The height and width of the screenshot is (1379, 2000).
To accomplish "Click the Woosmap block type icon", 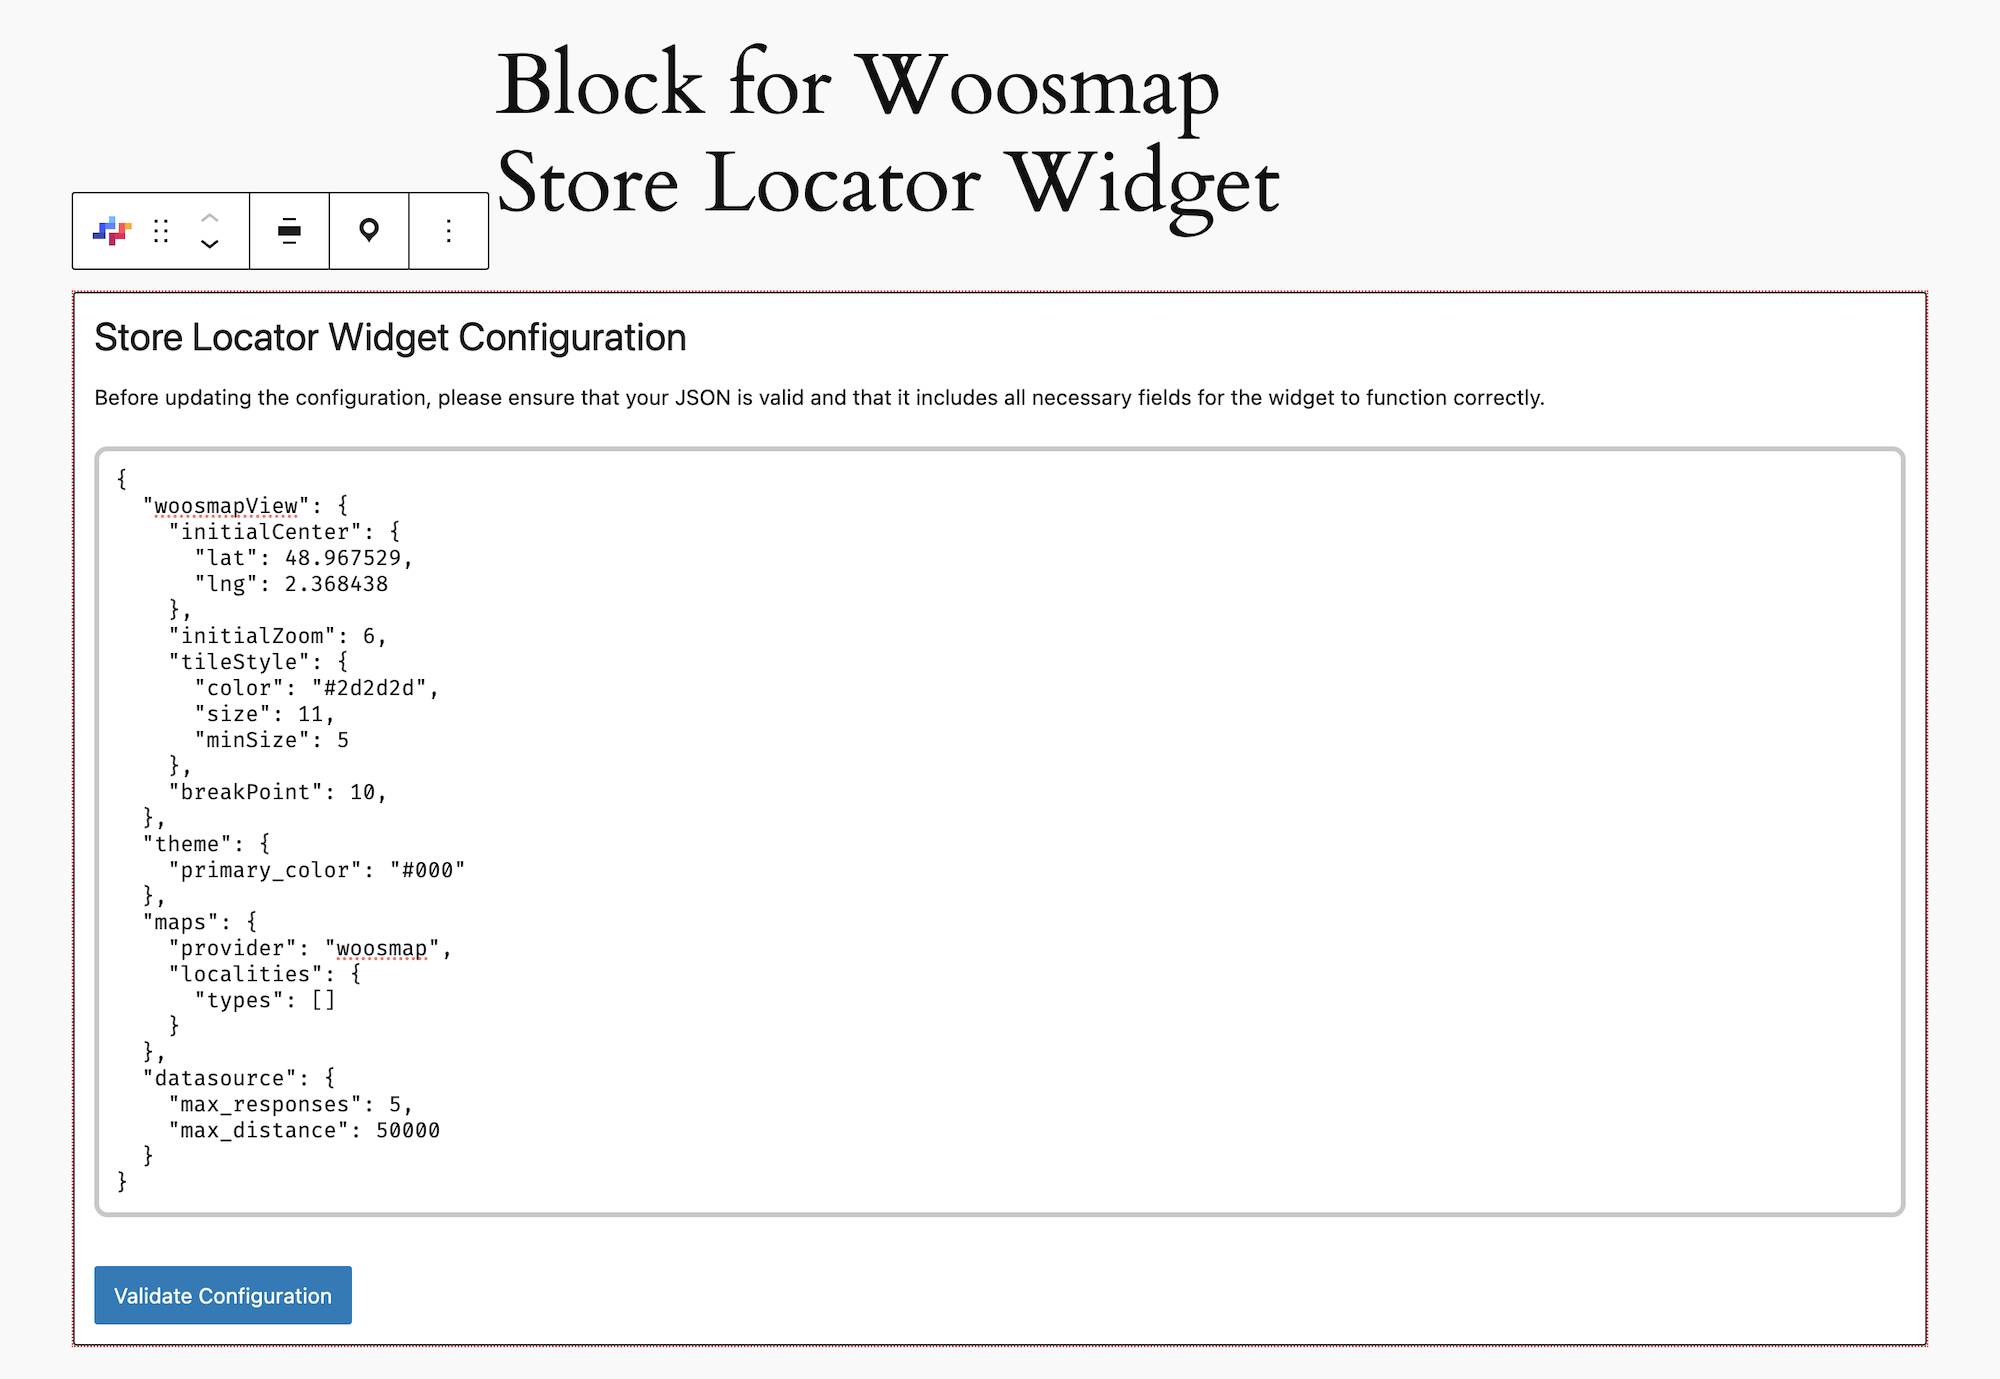I will pyautogui.click(x=112, y=231).
